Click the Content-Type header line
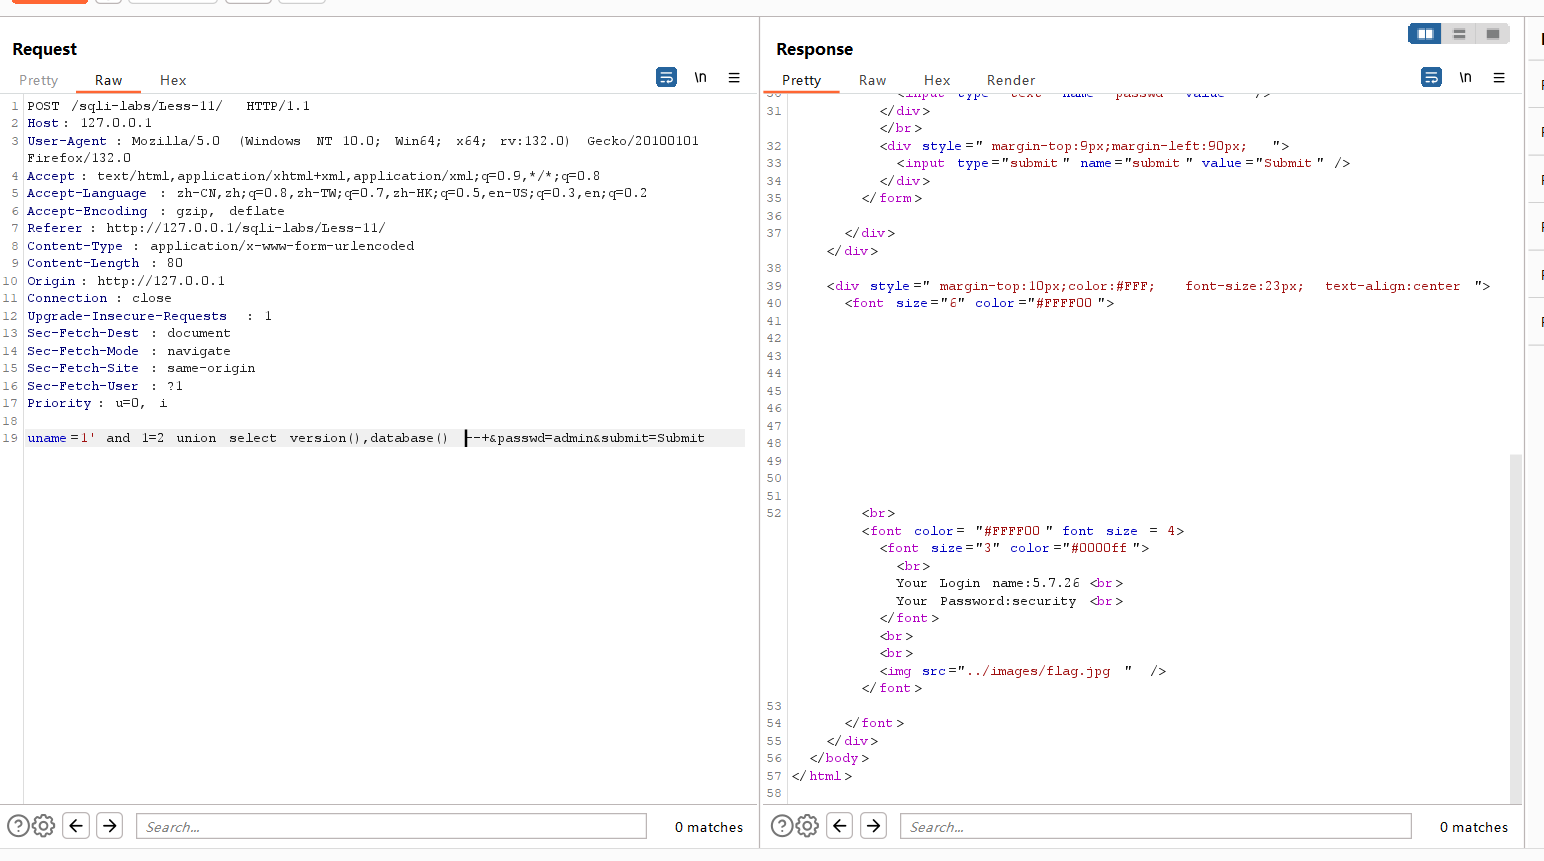The height and width of the screenshot is (861, 1544). pyautogui.click(x=220, y=246)
